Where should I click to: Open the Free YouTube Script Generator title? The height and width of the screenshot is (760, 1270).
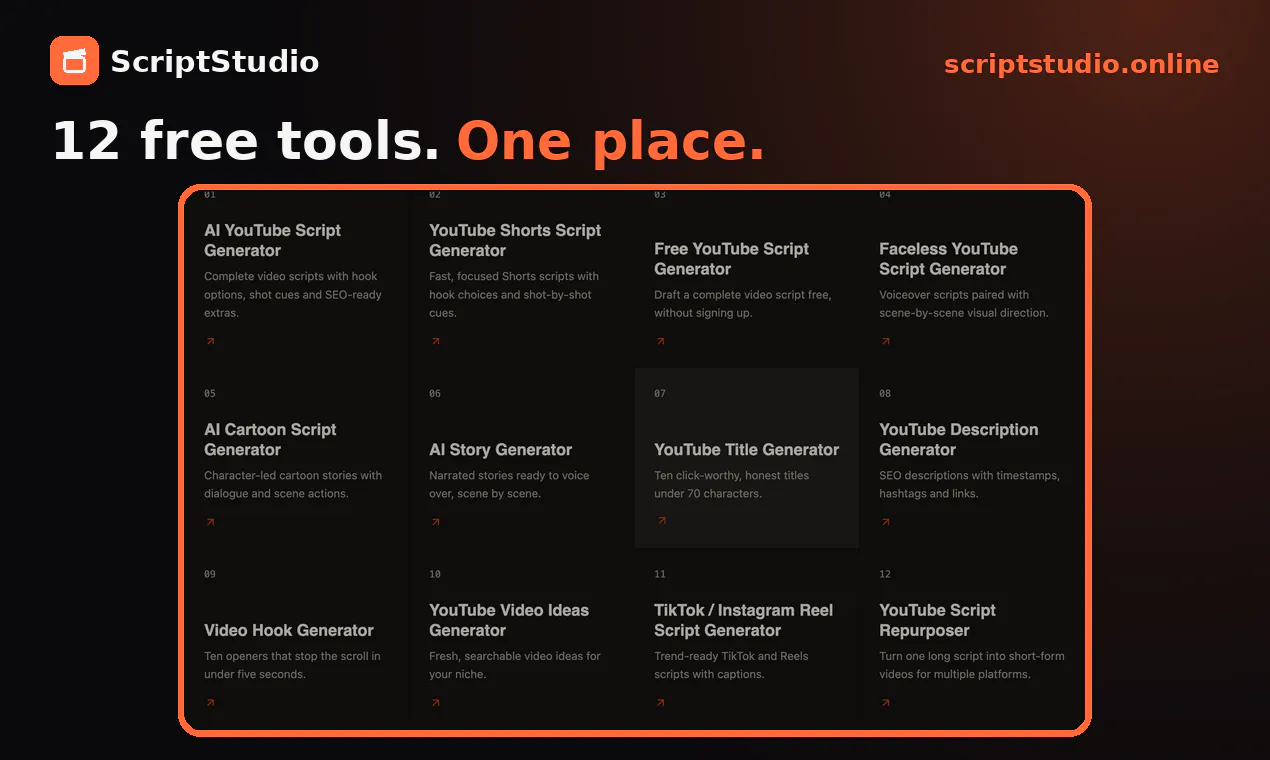coord(731,259)
